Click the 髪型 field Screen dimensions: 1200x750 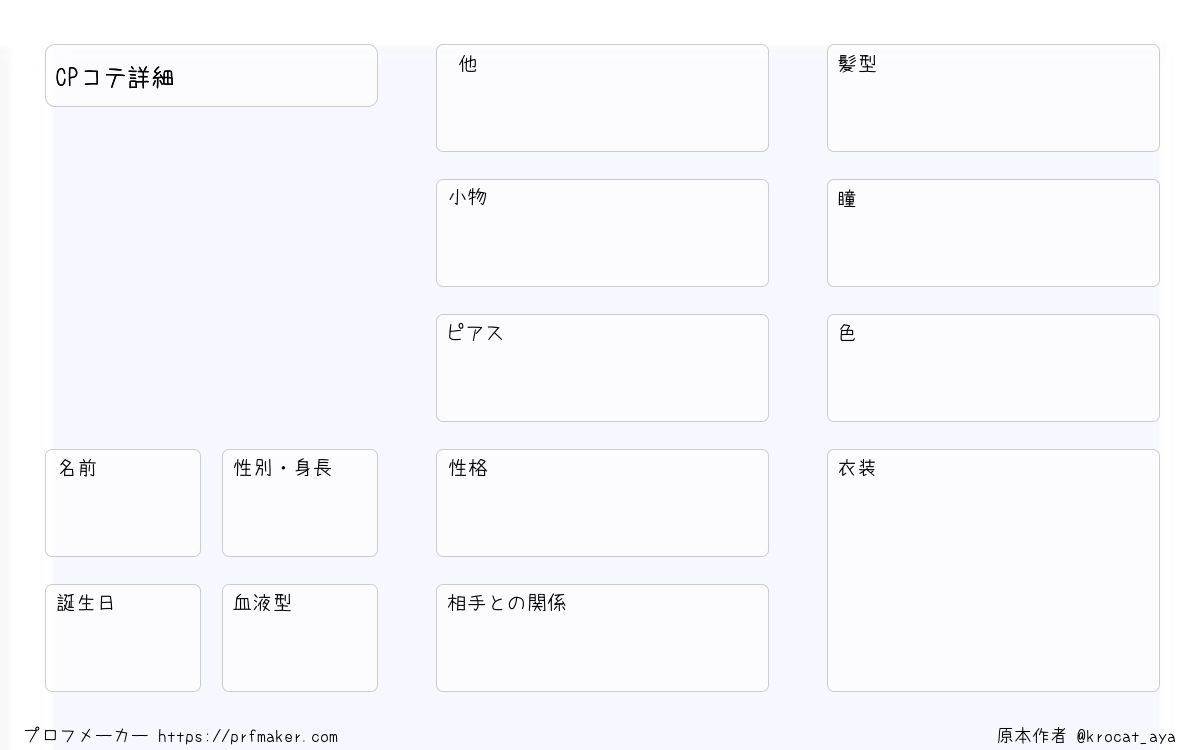point(993,98)
